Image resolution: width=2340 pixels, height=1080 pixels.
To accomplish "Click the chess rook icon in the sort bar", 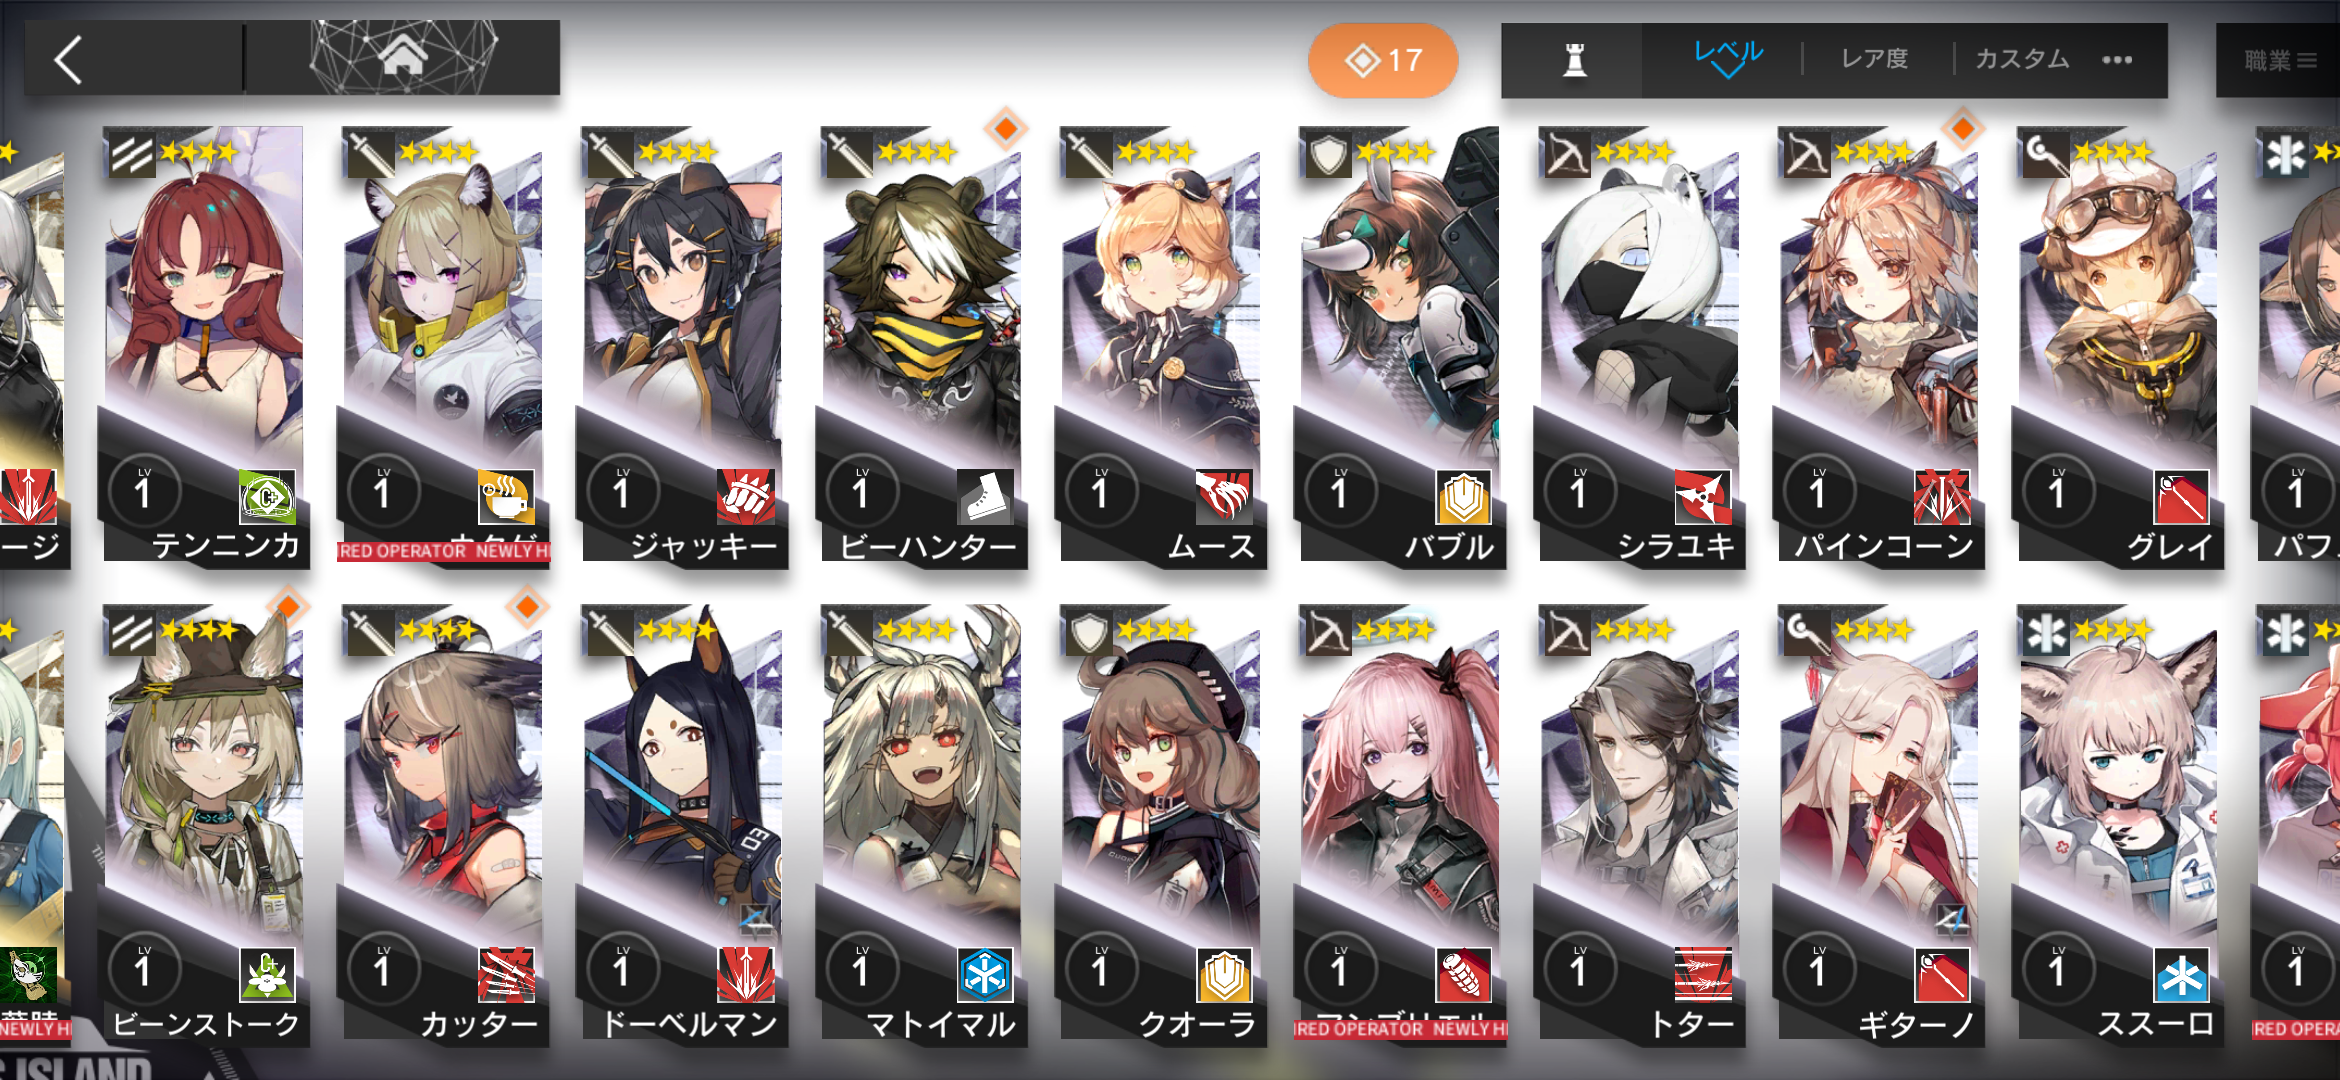I will (x=1574, y=60).
